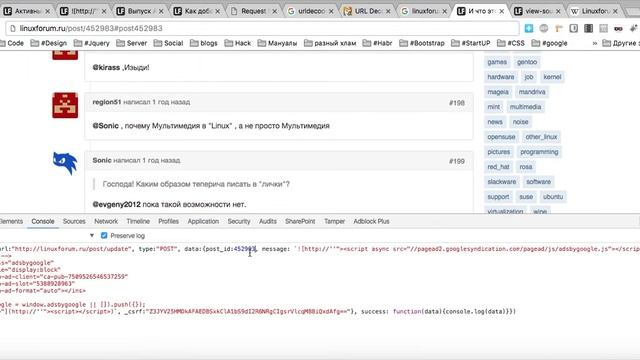The image size is (640, 360).
Task: Open the Мануалы bookmarks folder
Action: (278, 43)
